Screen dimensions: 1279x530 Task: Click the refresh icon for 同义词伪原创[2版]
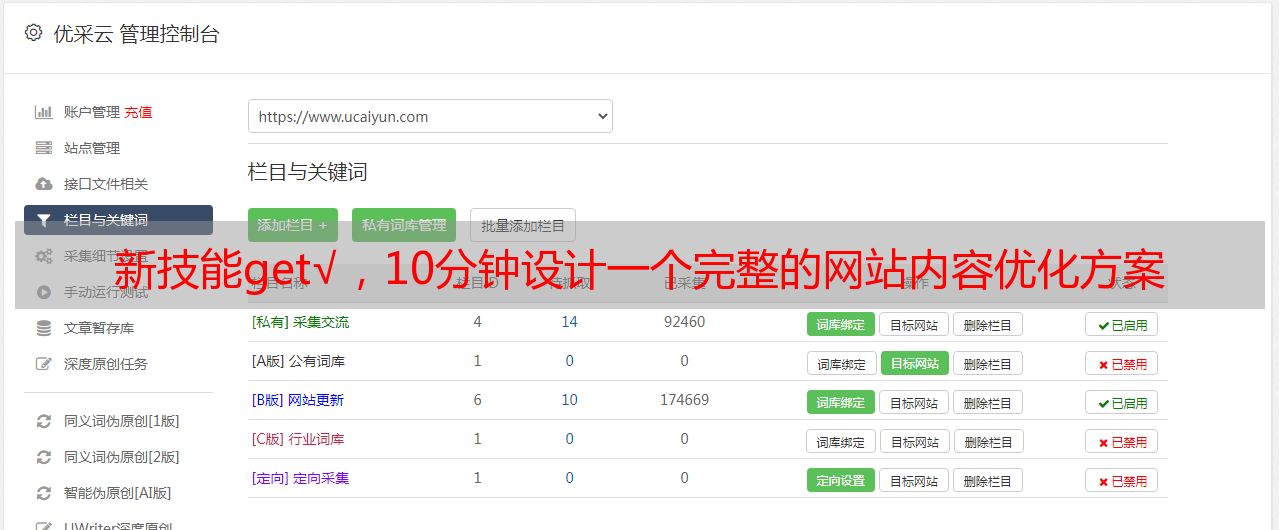click(43, 457)
